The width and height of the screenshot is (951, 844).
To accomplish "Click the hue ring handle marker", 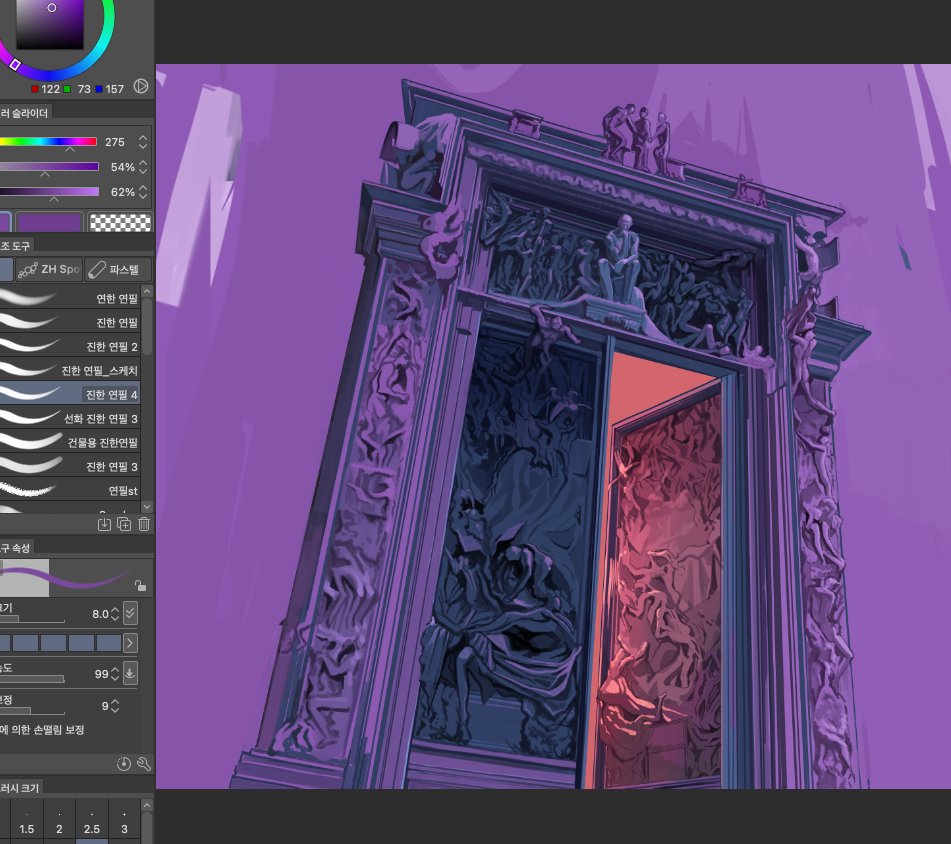I will point(15,64).
